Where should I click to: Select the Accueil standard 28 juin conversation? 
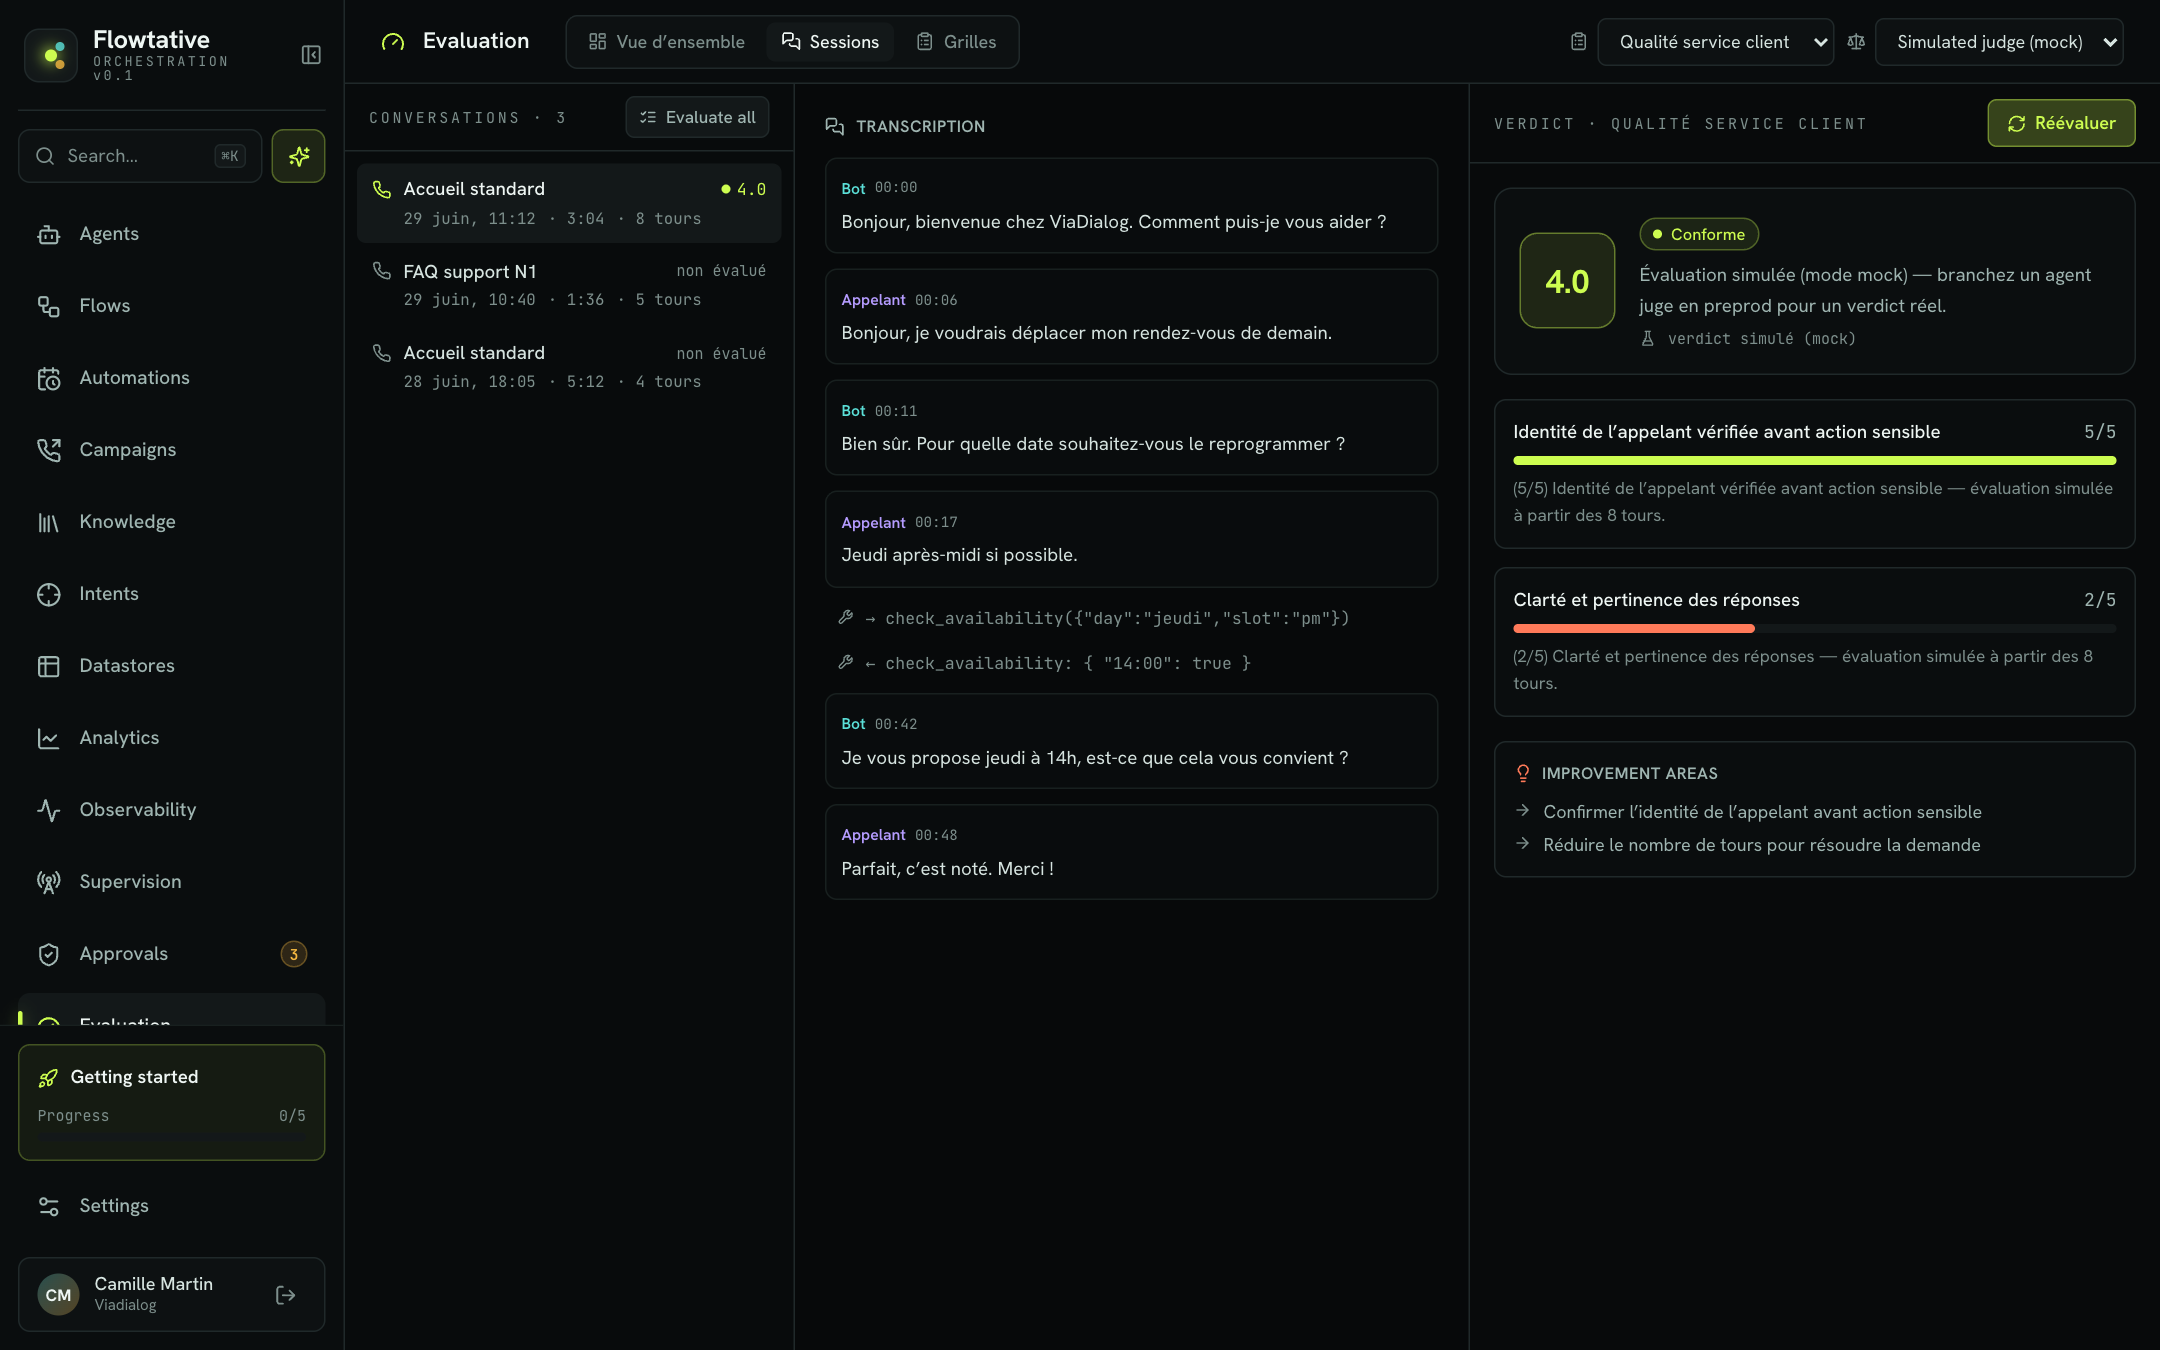569,367
